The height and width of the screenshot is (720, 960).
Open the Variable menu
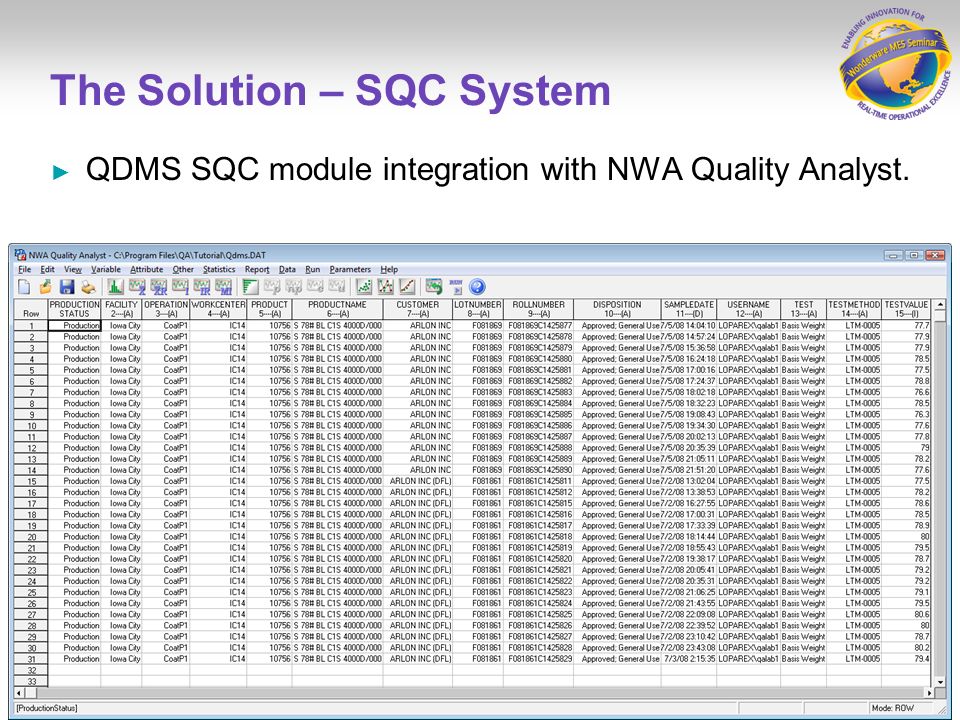[106, 269]
